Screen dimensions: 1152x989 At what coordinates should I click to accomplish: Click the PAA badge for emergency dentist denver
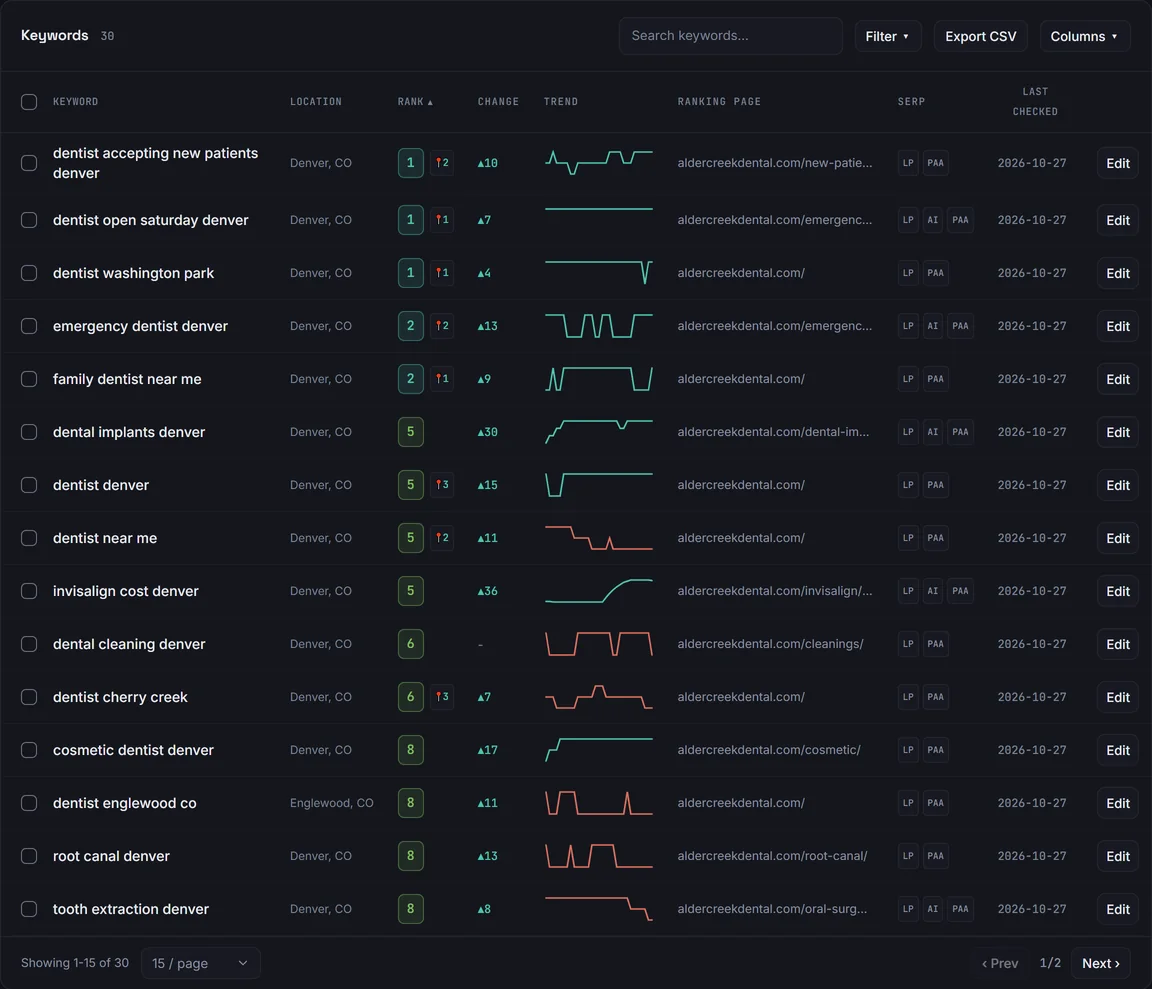(x=960, y=326)
